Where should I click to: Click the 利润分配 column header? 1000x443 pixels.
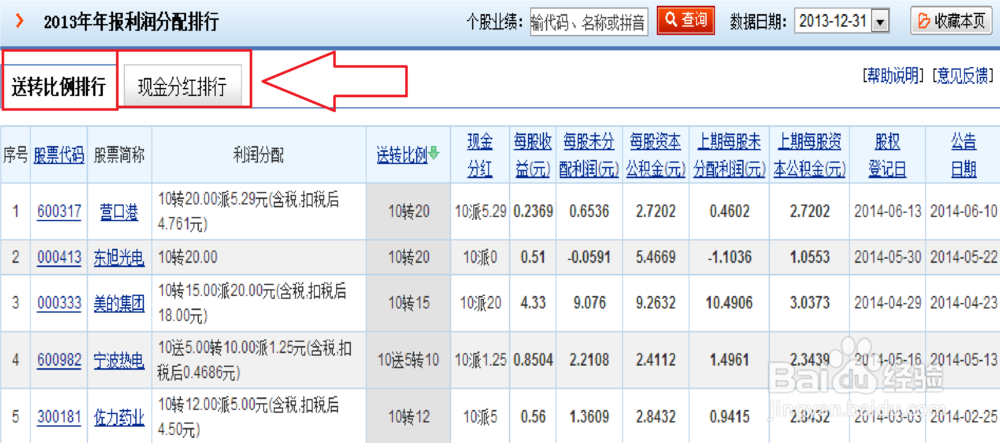(x=259, y=155)
